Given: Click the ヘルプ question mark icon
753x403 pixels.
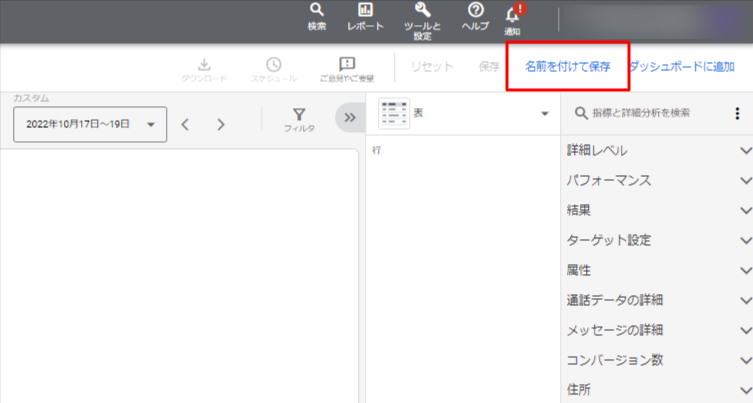Looking at the screenshot, I should tap(475, 11).
